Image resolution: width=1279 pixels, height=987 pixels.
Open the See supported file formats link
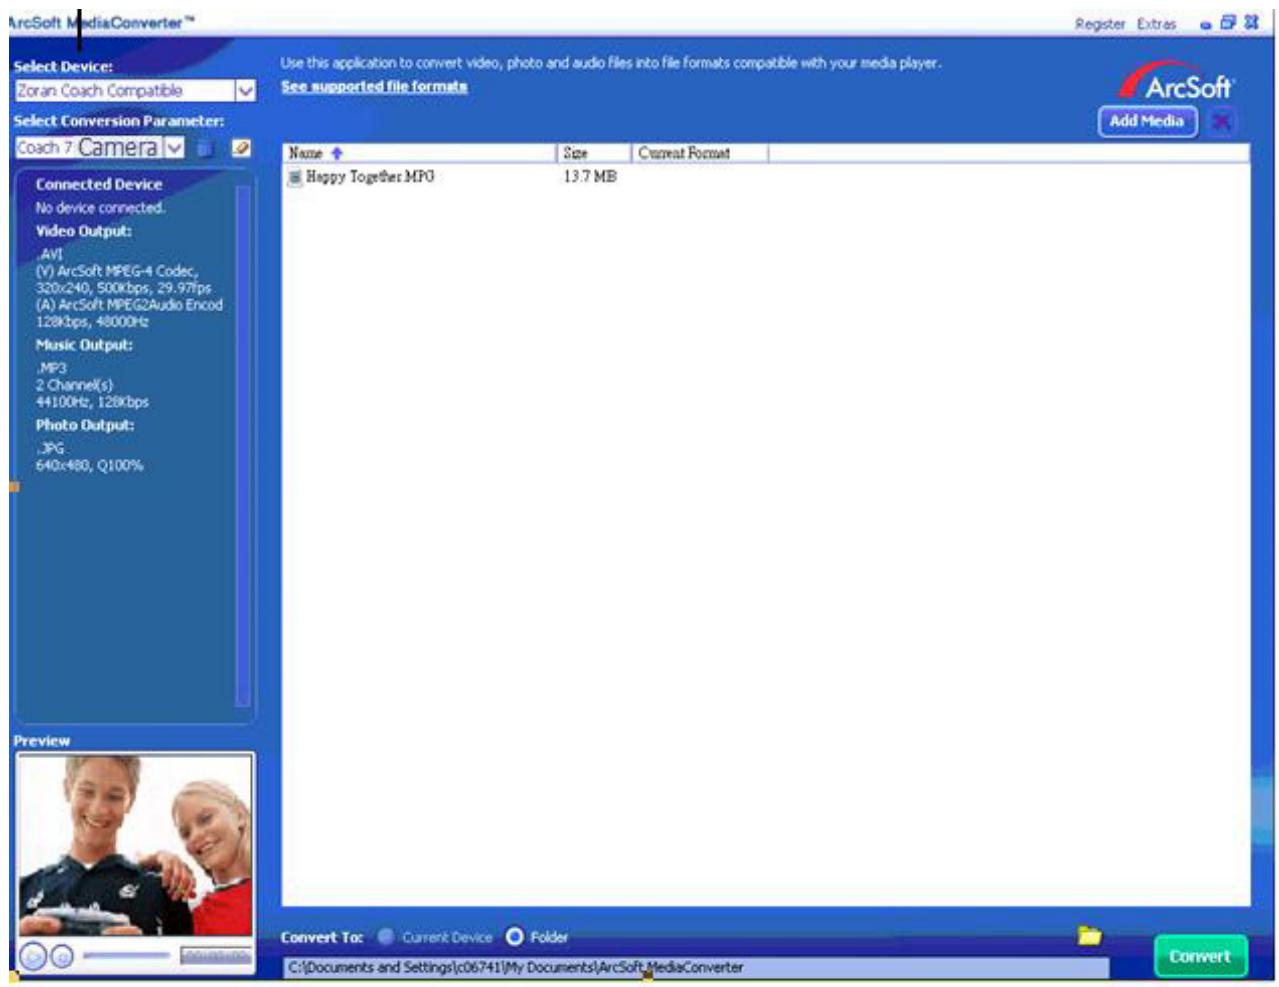pyautogui.click(x=374, y=87)
